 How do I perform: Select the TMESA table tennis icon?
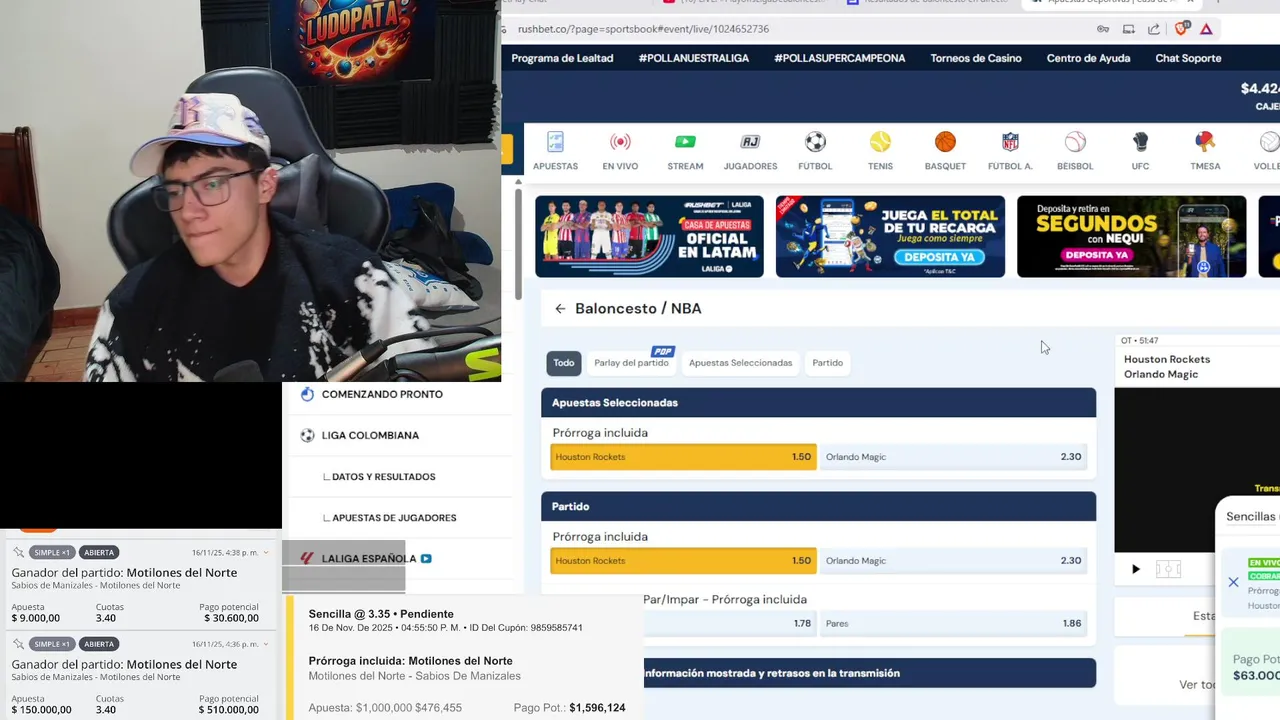(1205, 142)
